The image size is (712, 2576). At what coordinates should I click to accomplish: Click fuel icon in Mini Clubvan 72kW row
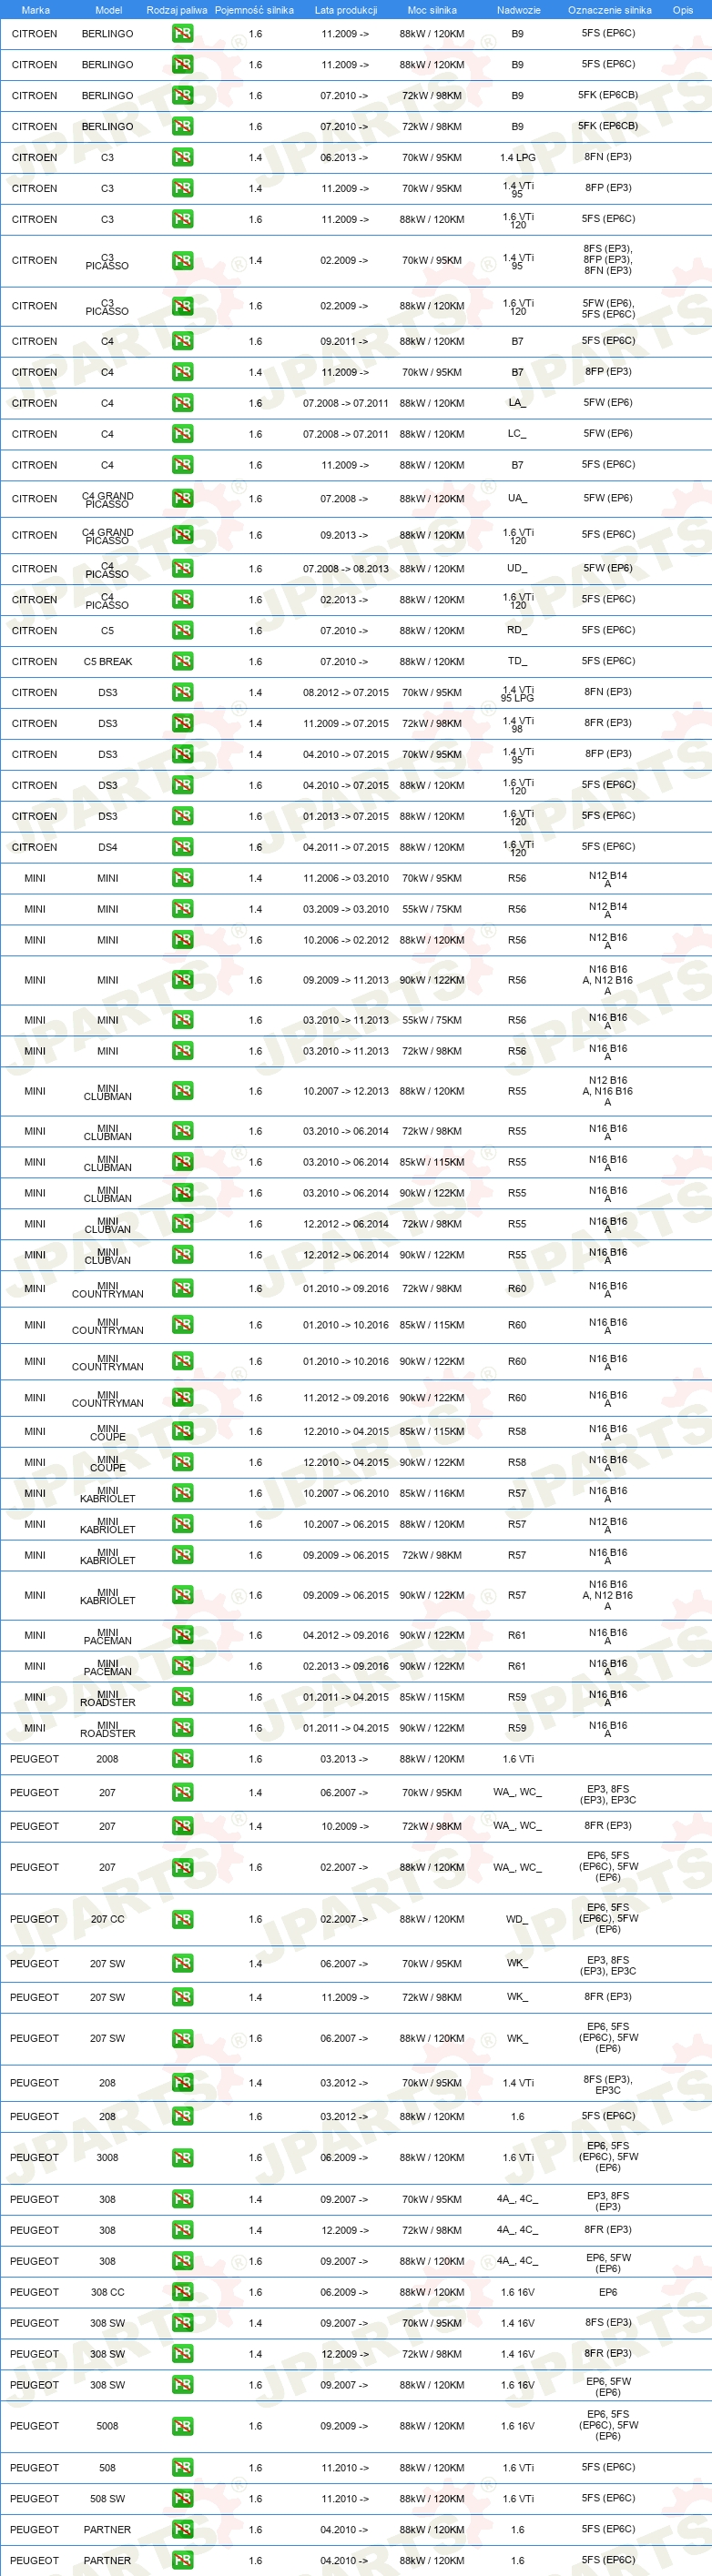point(182,1224)
